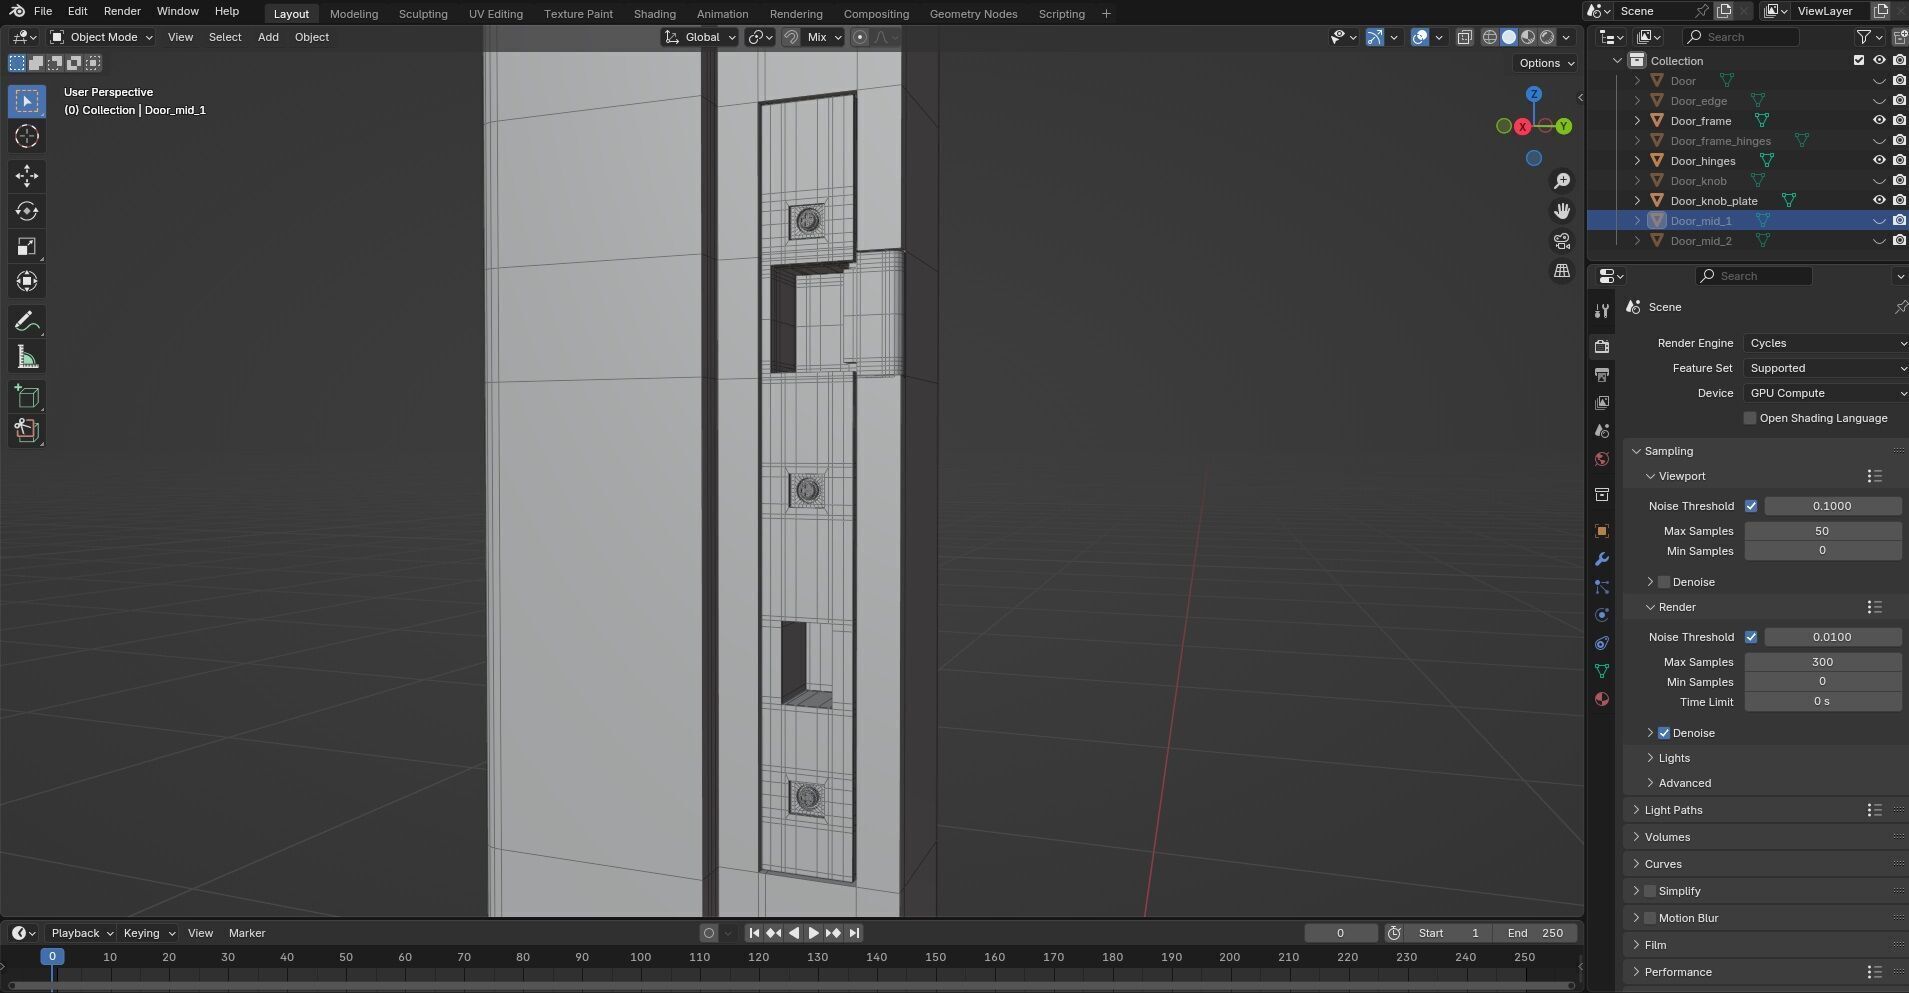The image size is (1909, 993).
Task: Expand Volumes panel
Action: coord(1667,837)
